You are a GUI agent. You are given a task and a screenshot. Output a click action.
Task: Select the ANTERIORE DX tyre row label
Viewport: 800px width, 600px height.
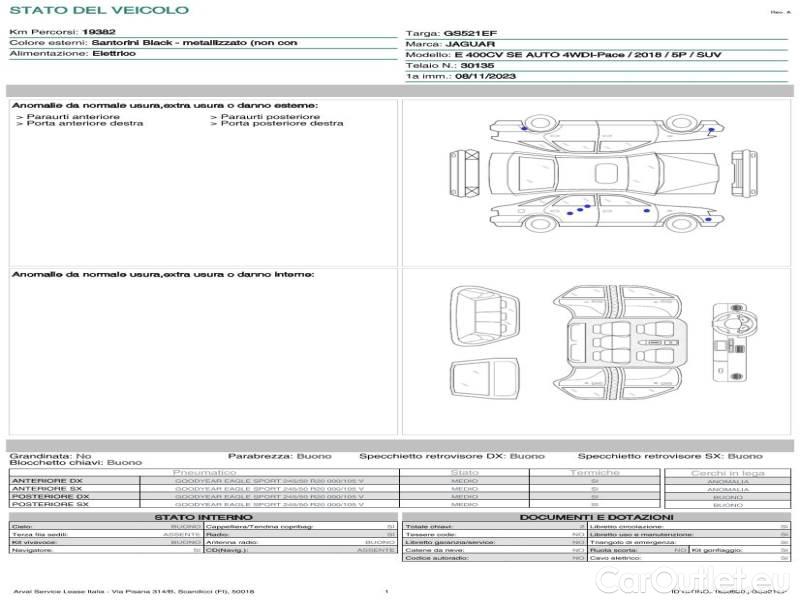[47, 481]
